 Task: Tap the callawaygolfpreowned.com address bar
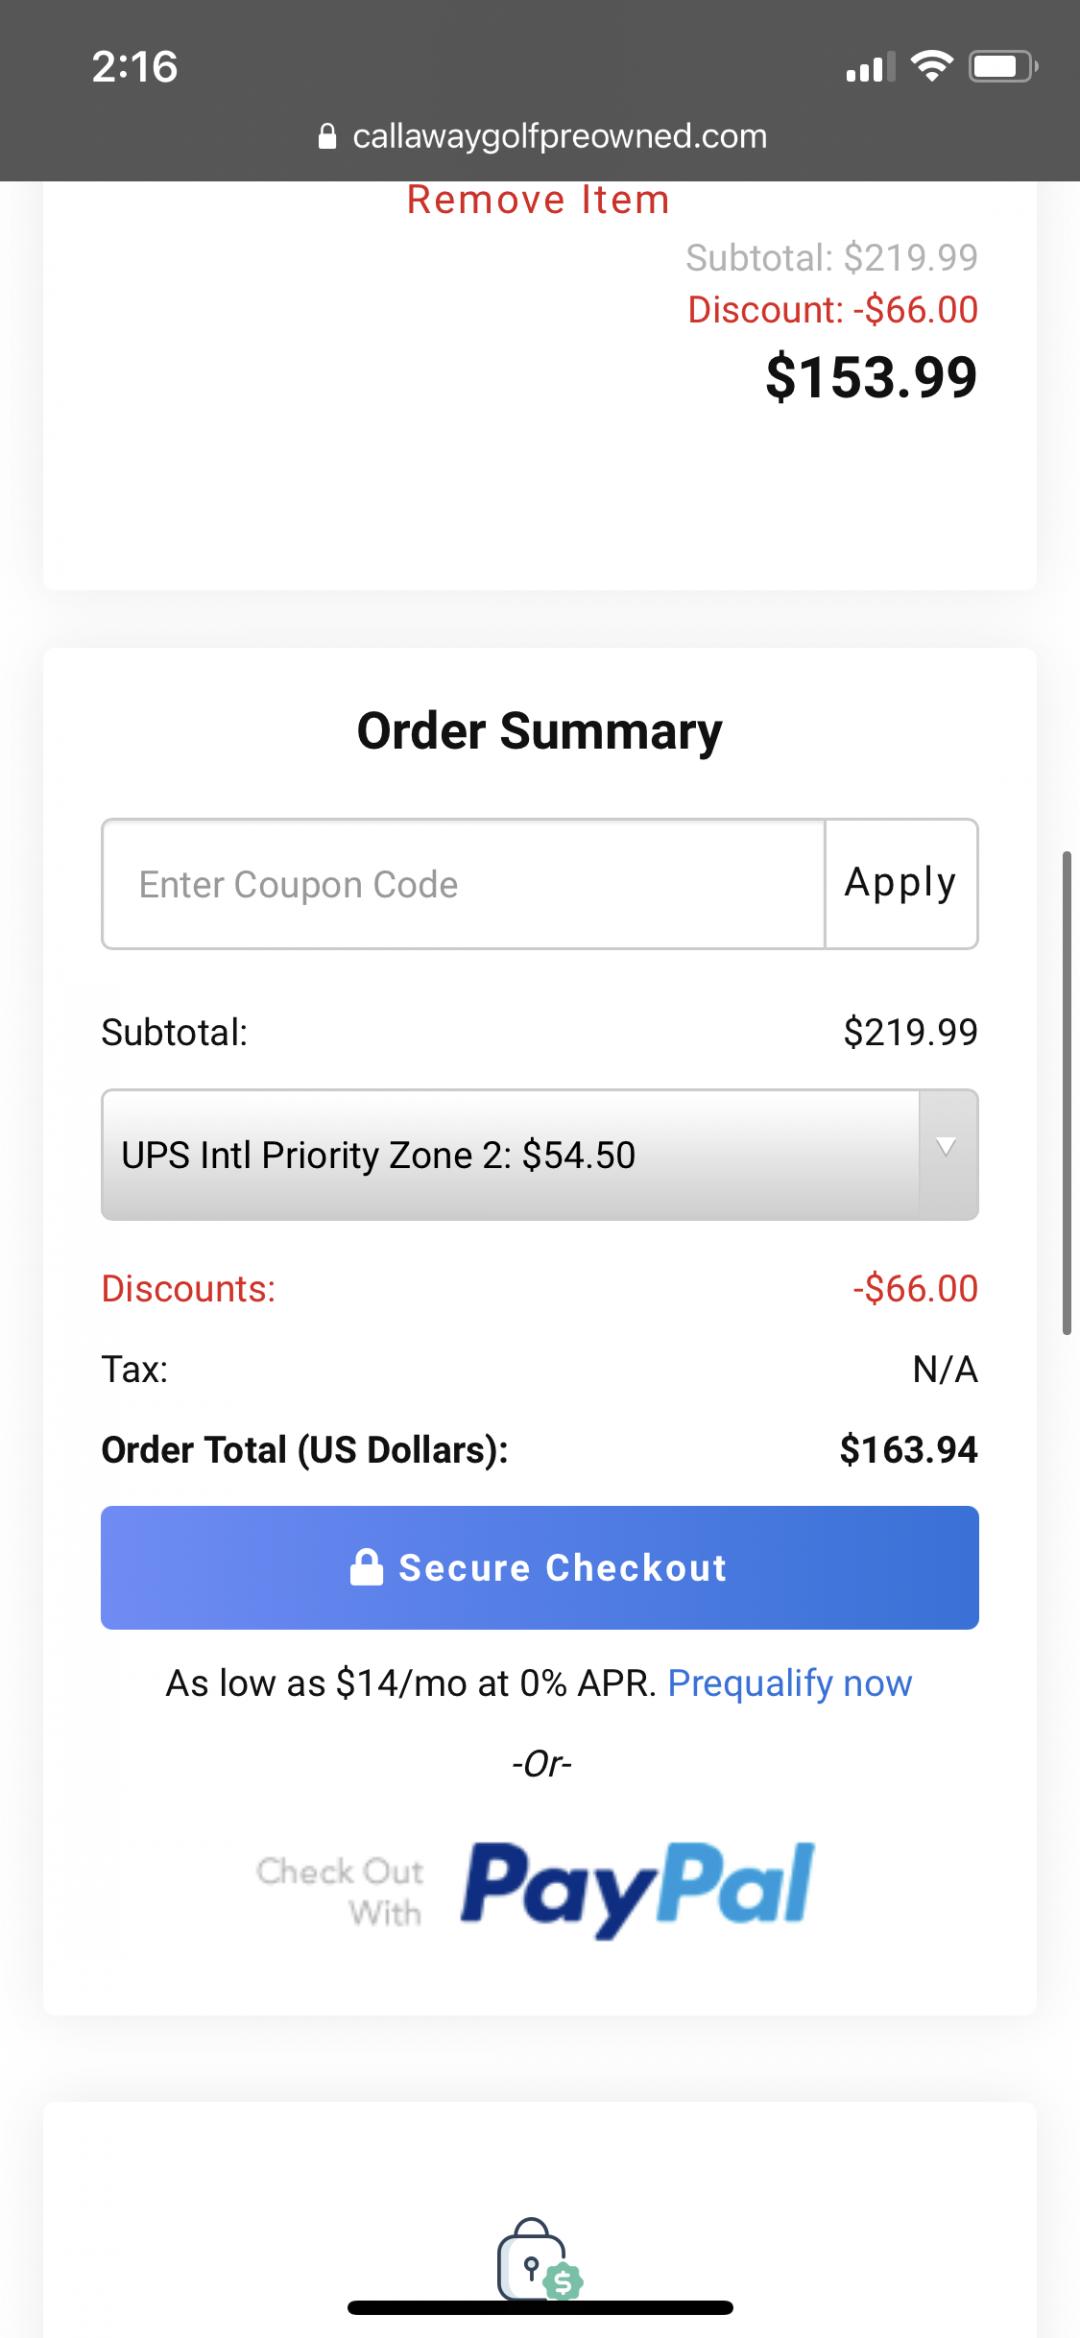558,136
